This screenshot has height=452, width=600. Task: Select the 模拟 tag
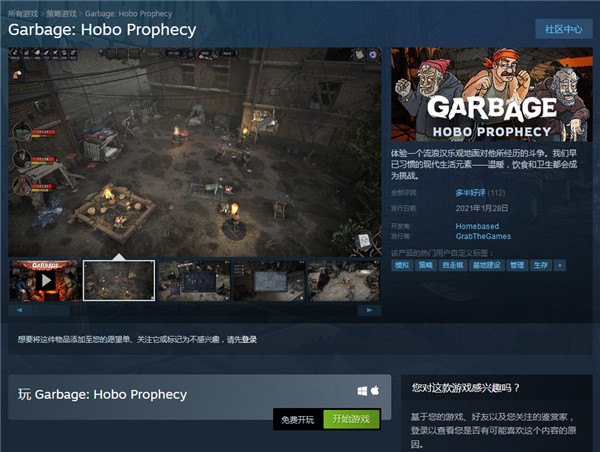[x=402, y=265]
